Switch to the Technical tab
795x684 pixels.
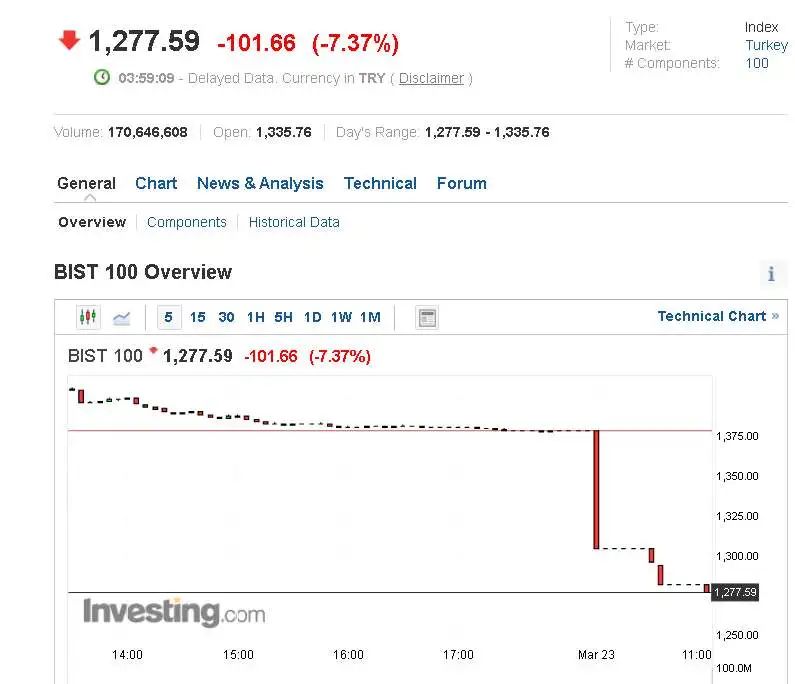pyautogui.click(x=380, y=183)
